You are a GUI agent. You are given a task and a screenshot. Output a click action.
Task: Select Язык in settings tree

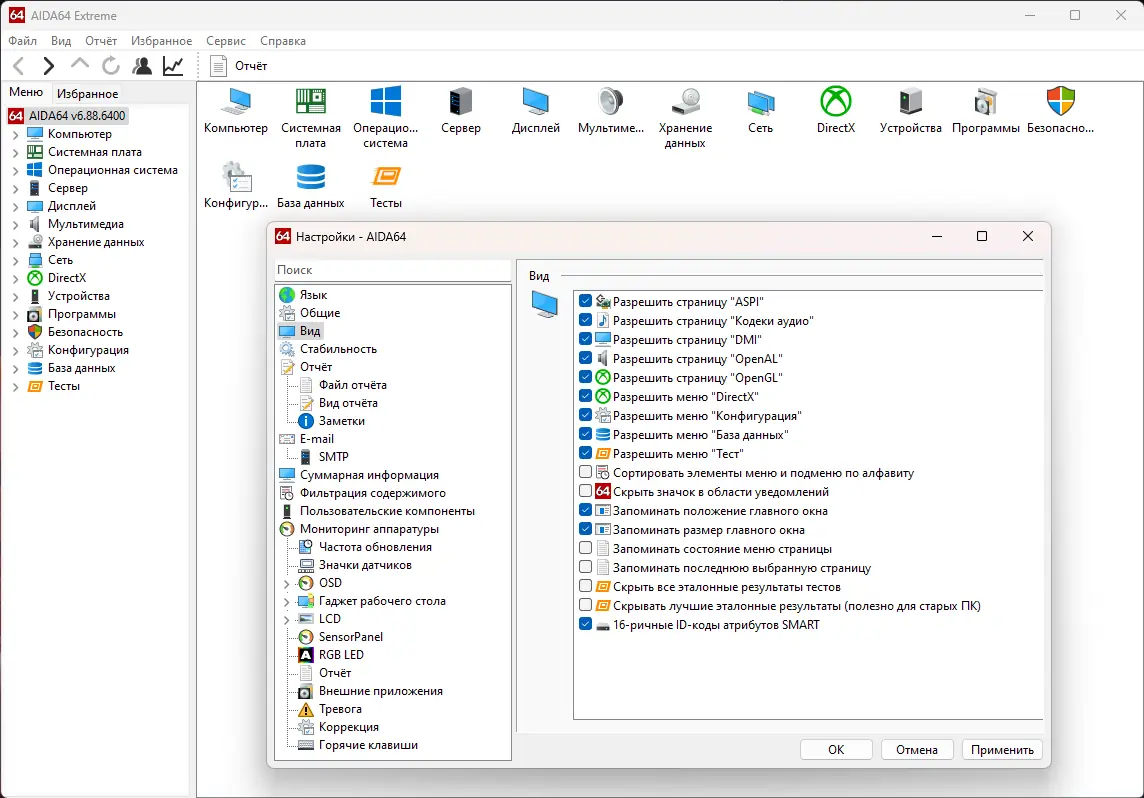[x=313, y=295]
